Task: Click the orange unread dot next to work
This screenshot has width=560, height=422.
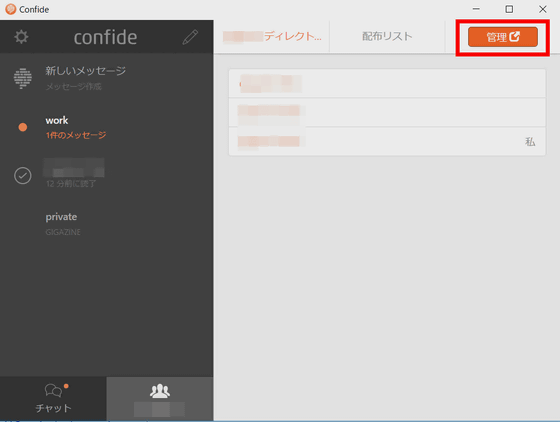Action: click(x=22, y=127)
